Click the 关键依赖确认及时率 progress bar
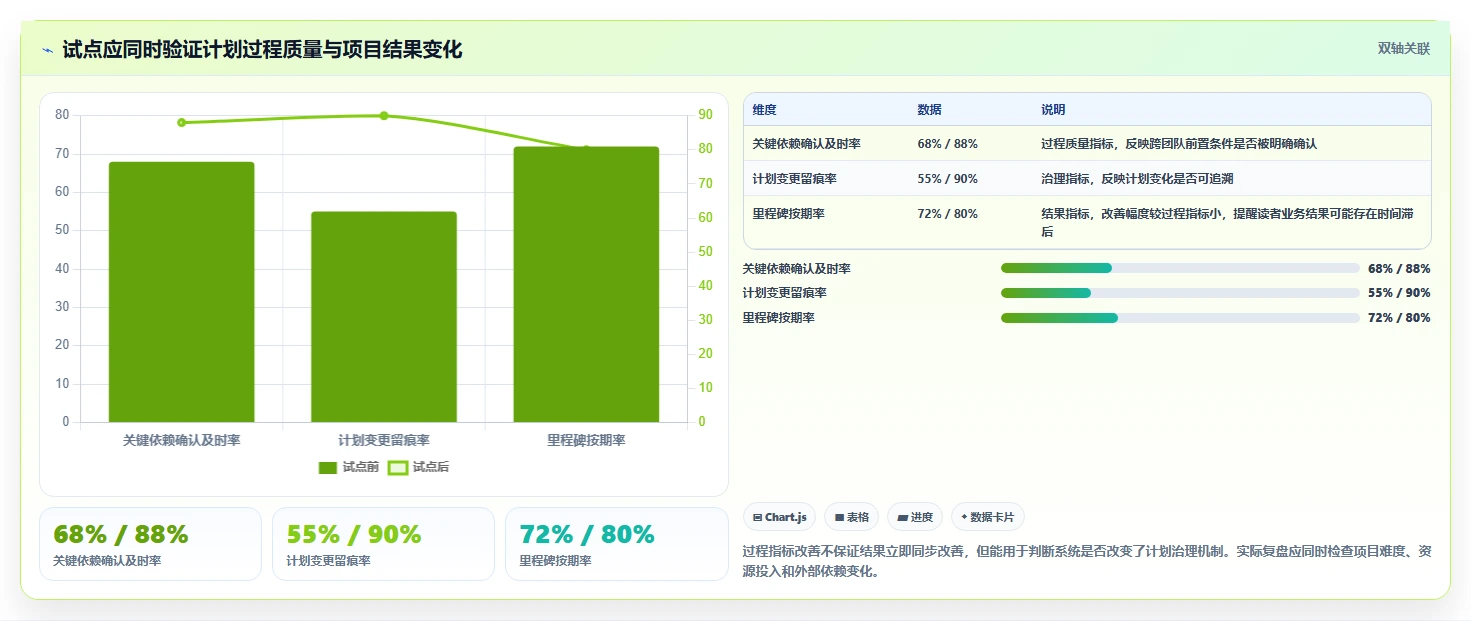 pos(1180,268)
